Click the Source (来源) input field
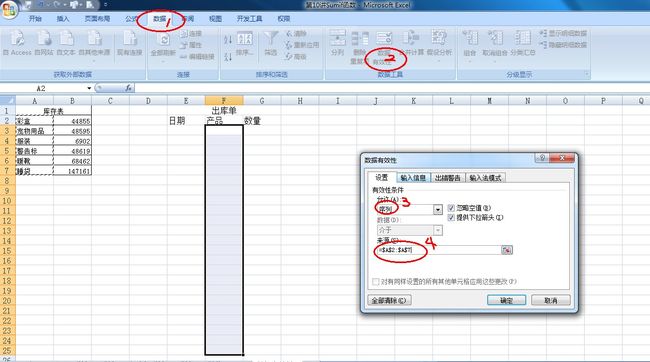Screen dimensions: 650x362 (439, 250)
